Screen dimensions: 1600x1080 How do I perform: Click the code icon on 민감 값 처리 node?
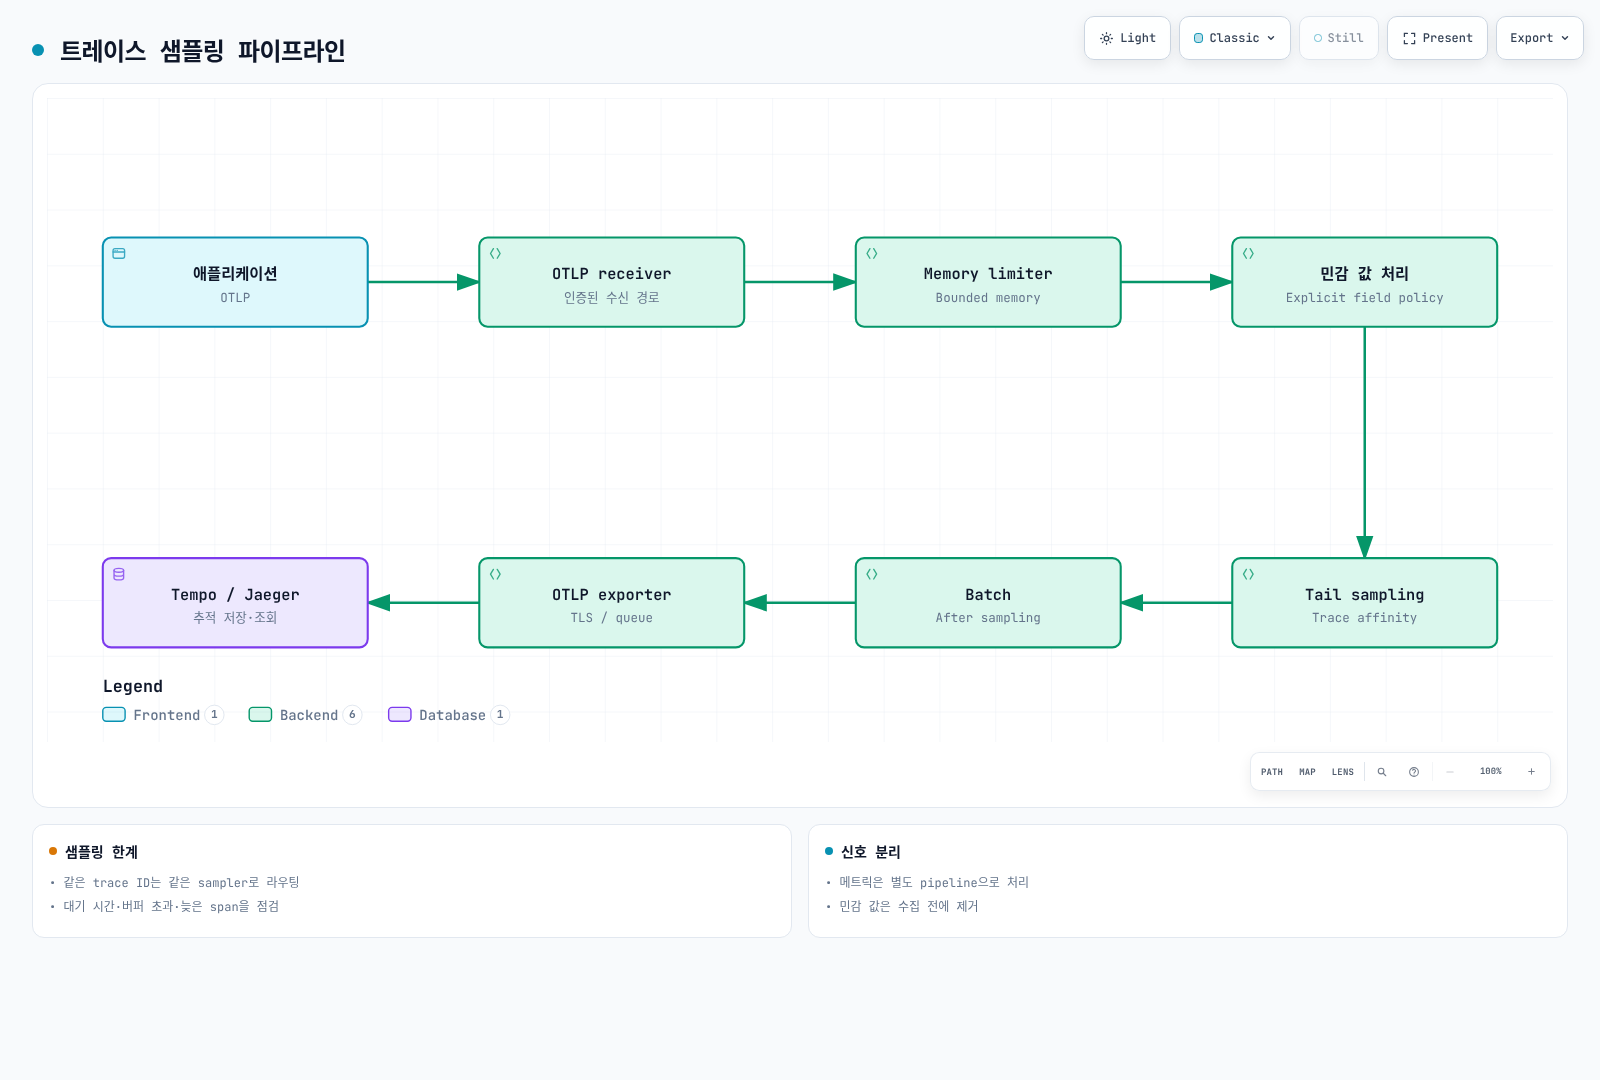click(1248, 253)
